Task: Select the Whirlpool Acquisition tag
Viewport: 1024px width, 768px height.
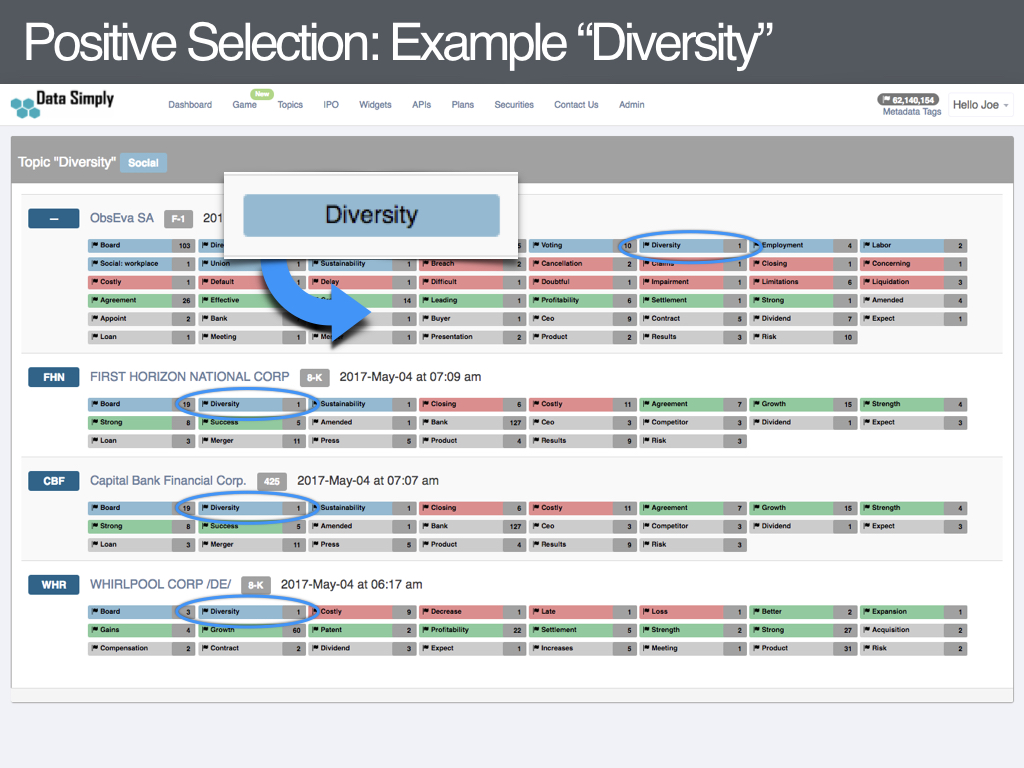Action: (913, 630)
